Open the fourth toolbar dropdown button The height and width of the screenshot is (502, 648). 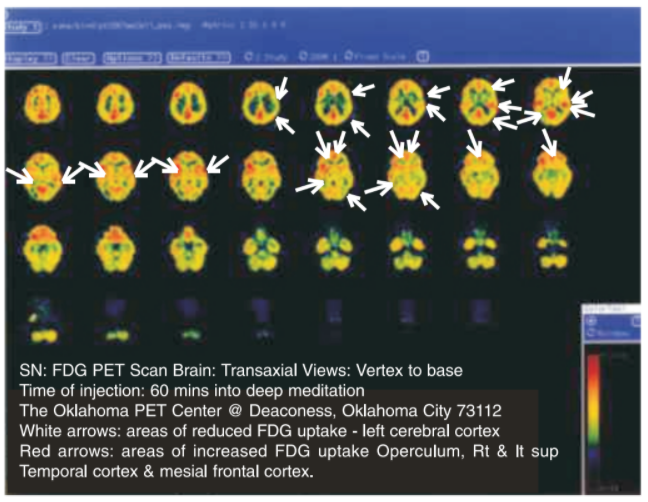[198, 58]
